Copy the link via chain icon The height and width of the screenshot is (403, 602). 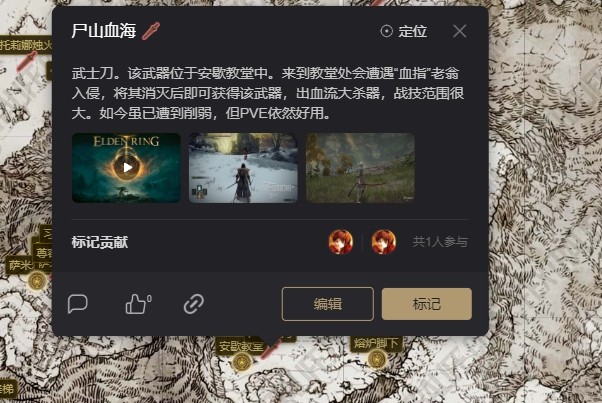(194, 304)
